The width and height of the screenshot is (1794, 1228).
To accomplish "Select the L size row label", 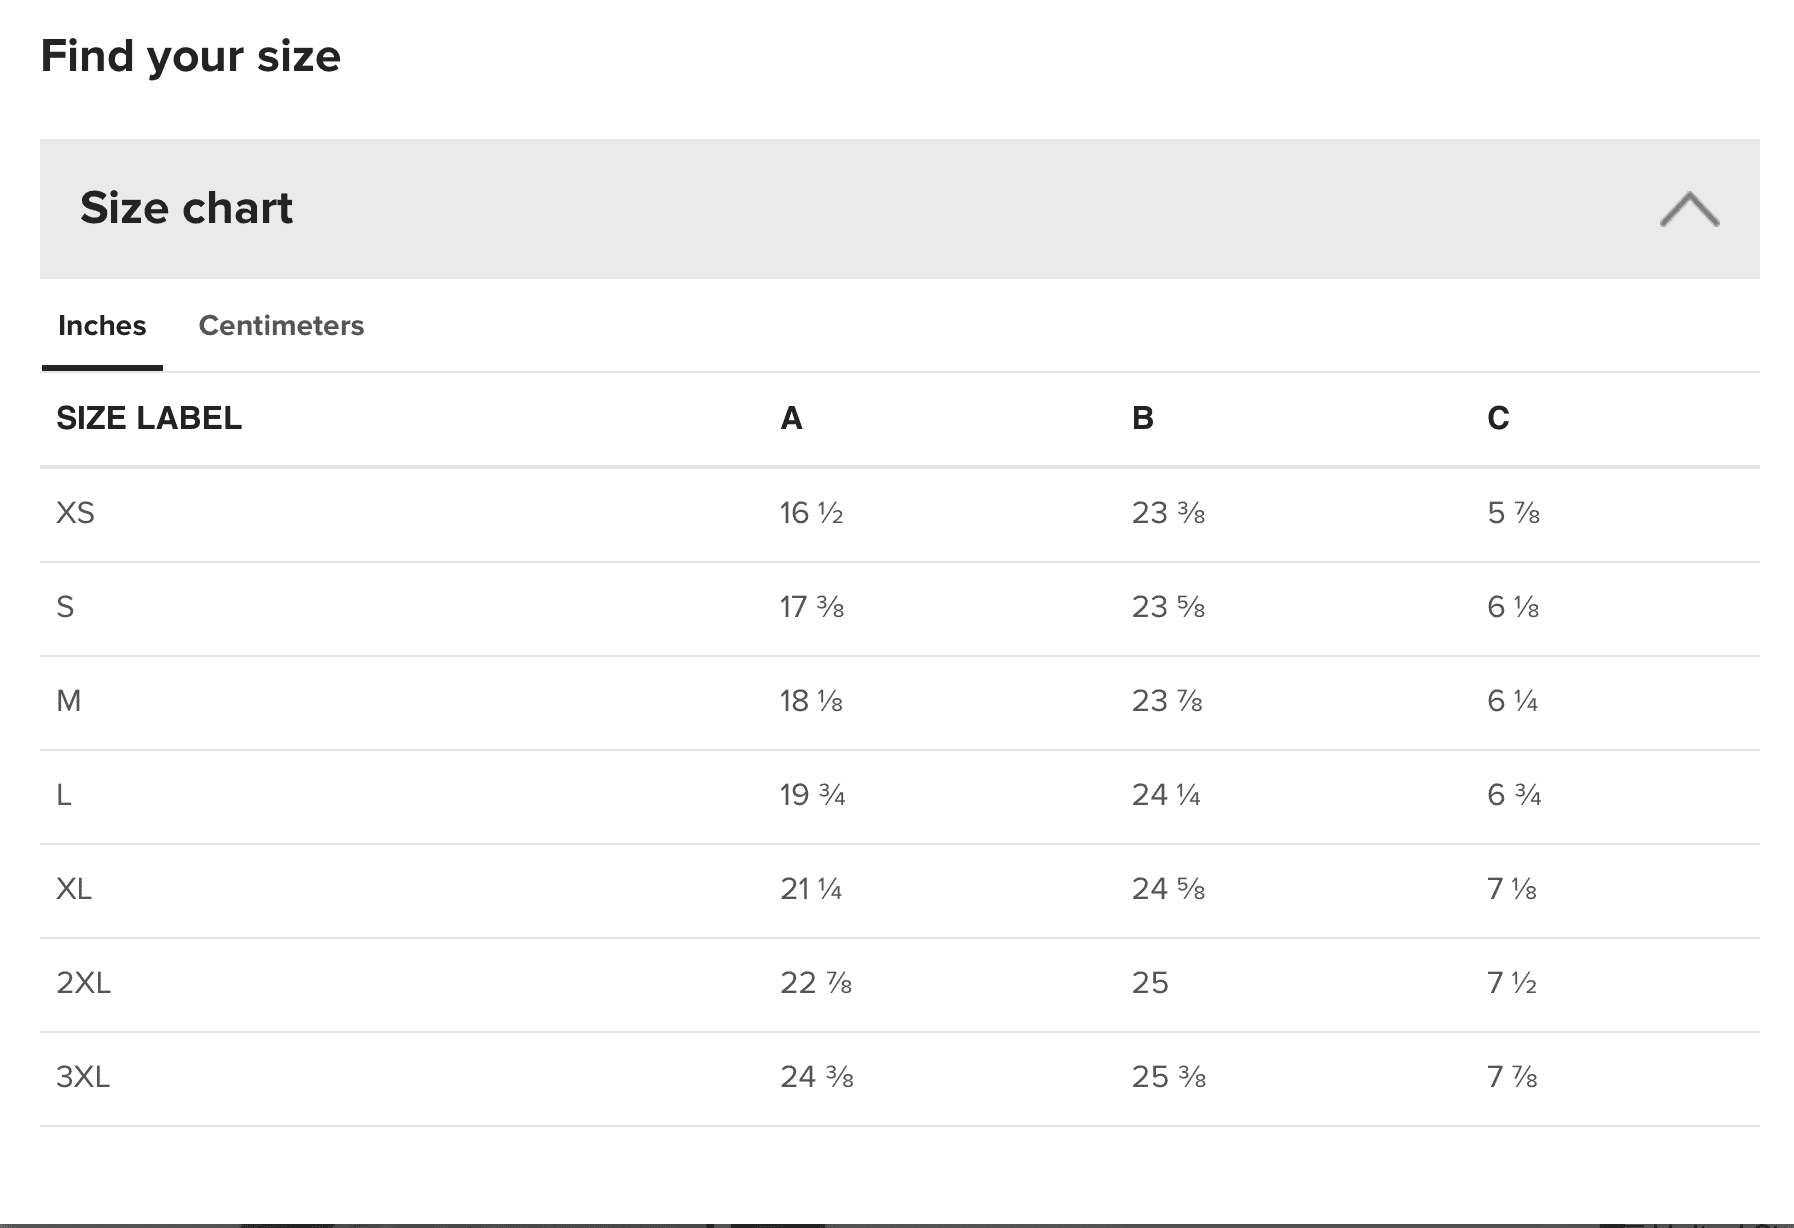I will click(64, 795).
